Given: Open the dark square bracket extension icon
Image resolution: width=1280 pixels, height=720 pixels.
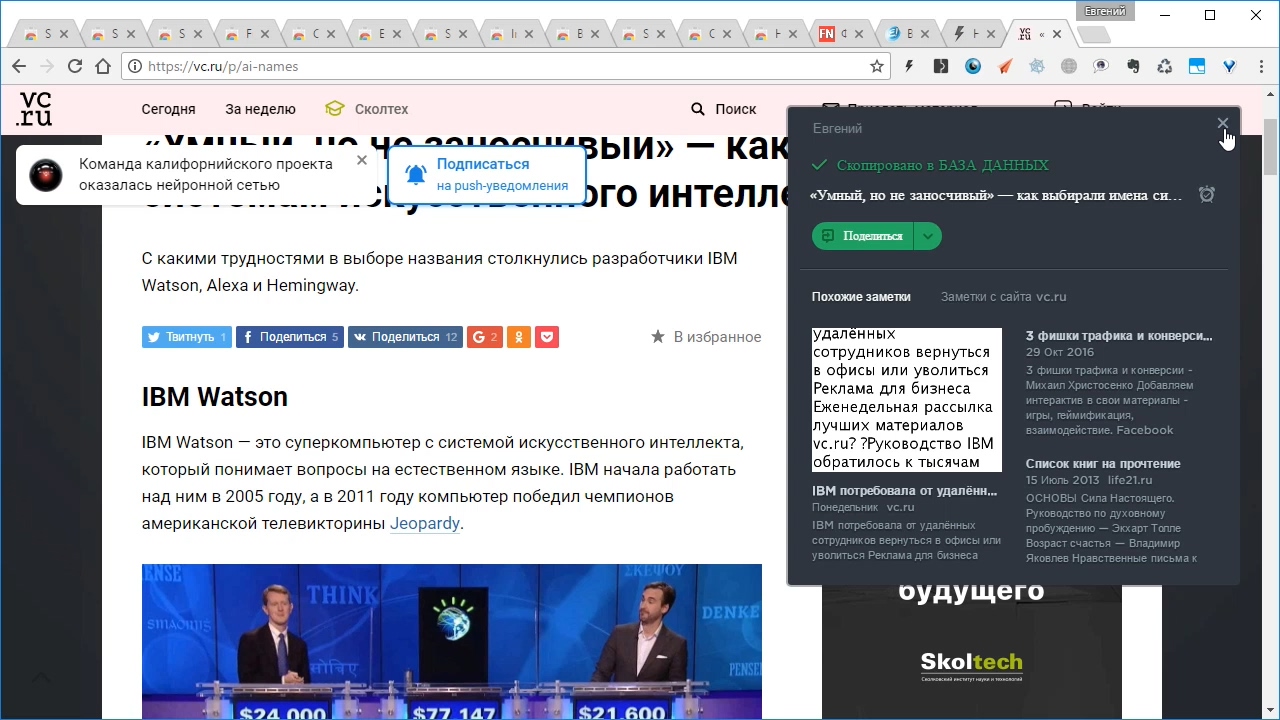Looking at the screenshot, I should point(941,66).
